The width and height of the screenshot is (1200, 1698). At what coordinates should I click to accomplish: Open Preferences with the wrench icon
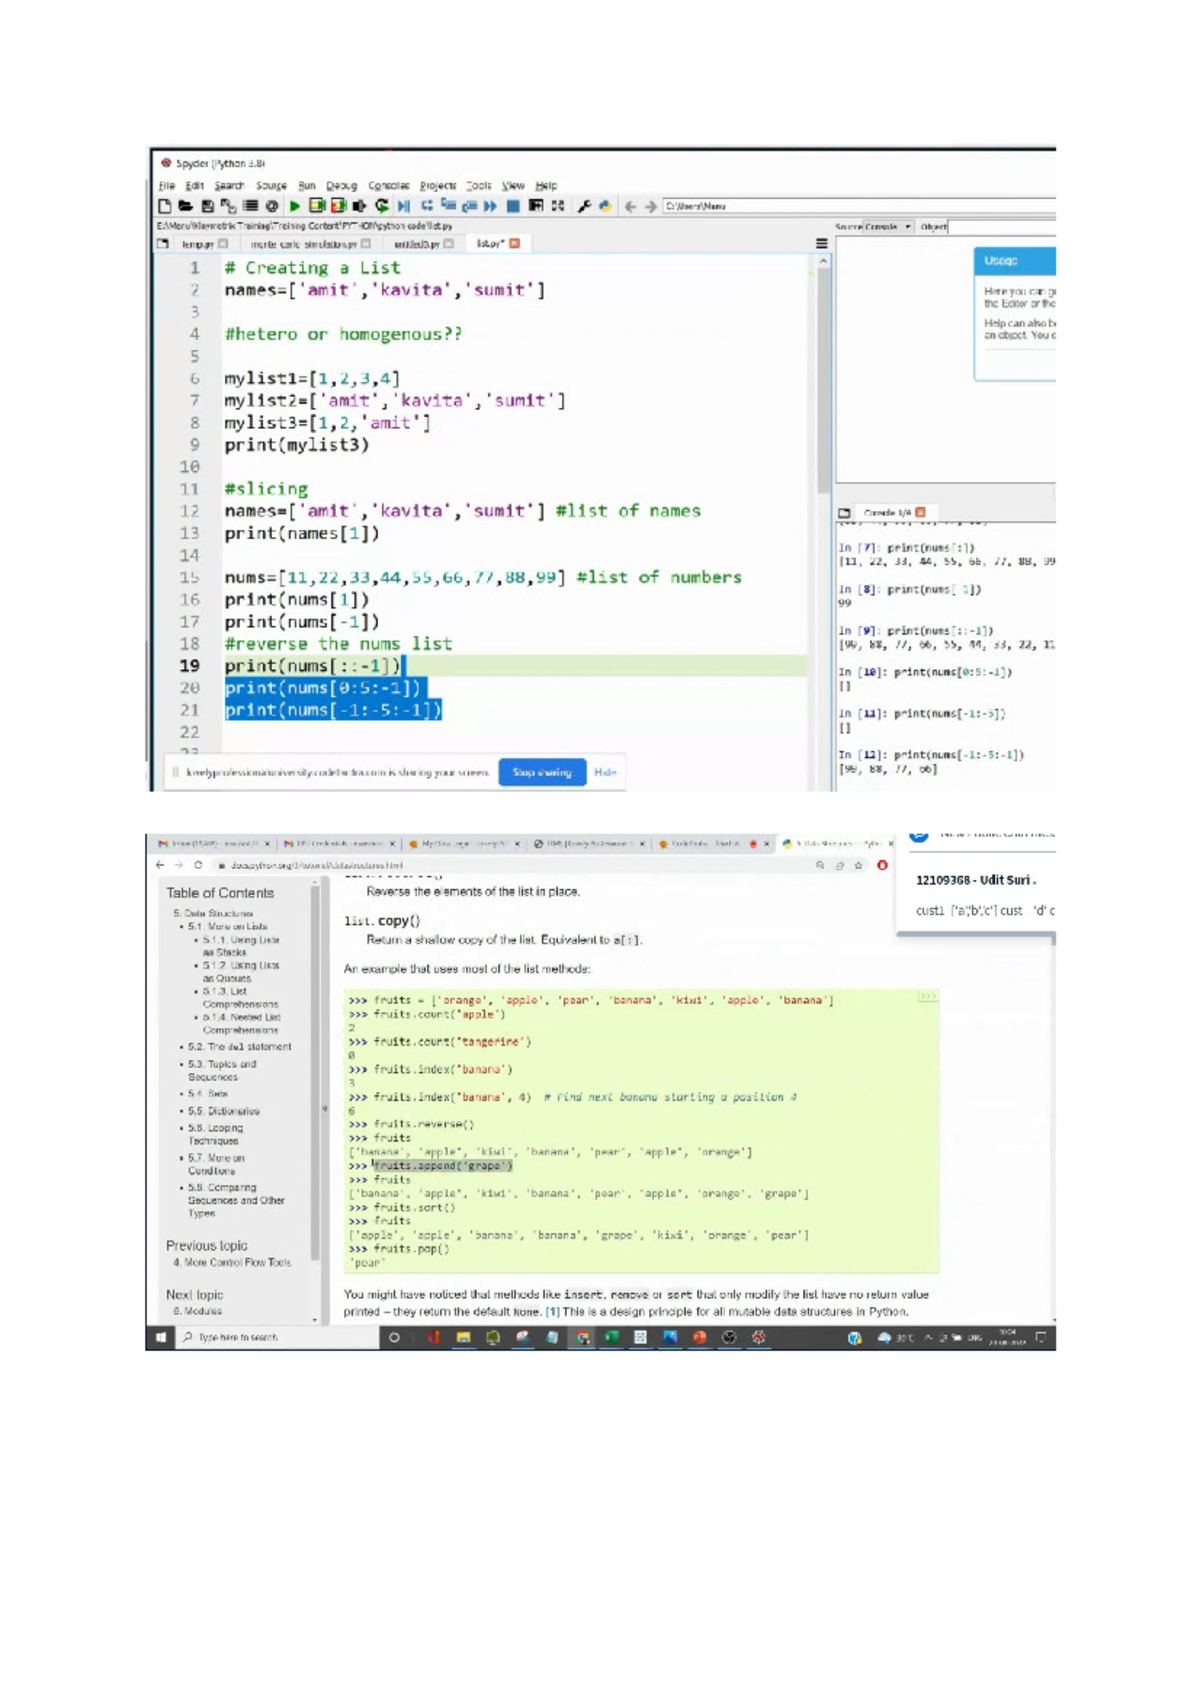point(584,206)
